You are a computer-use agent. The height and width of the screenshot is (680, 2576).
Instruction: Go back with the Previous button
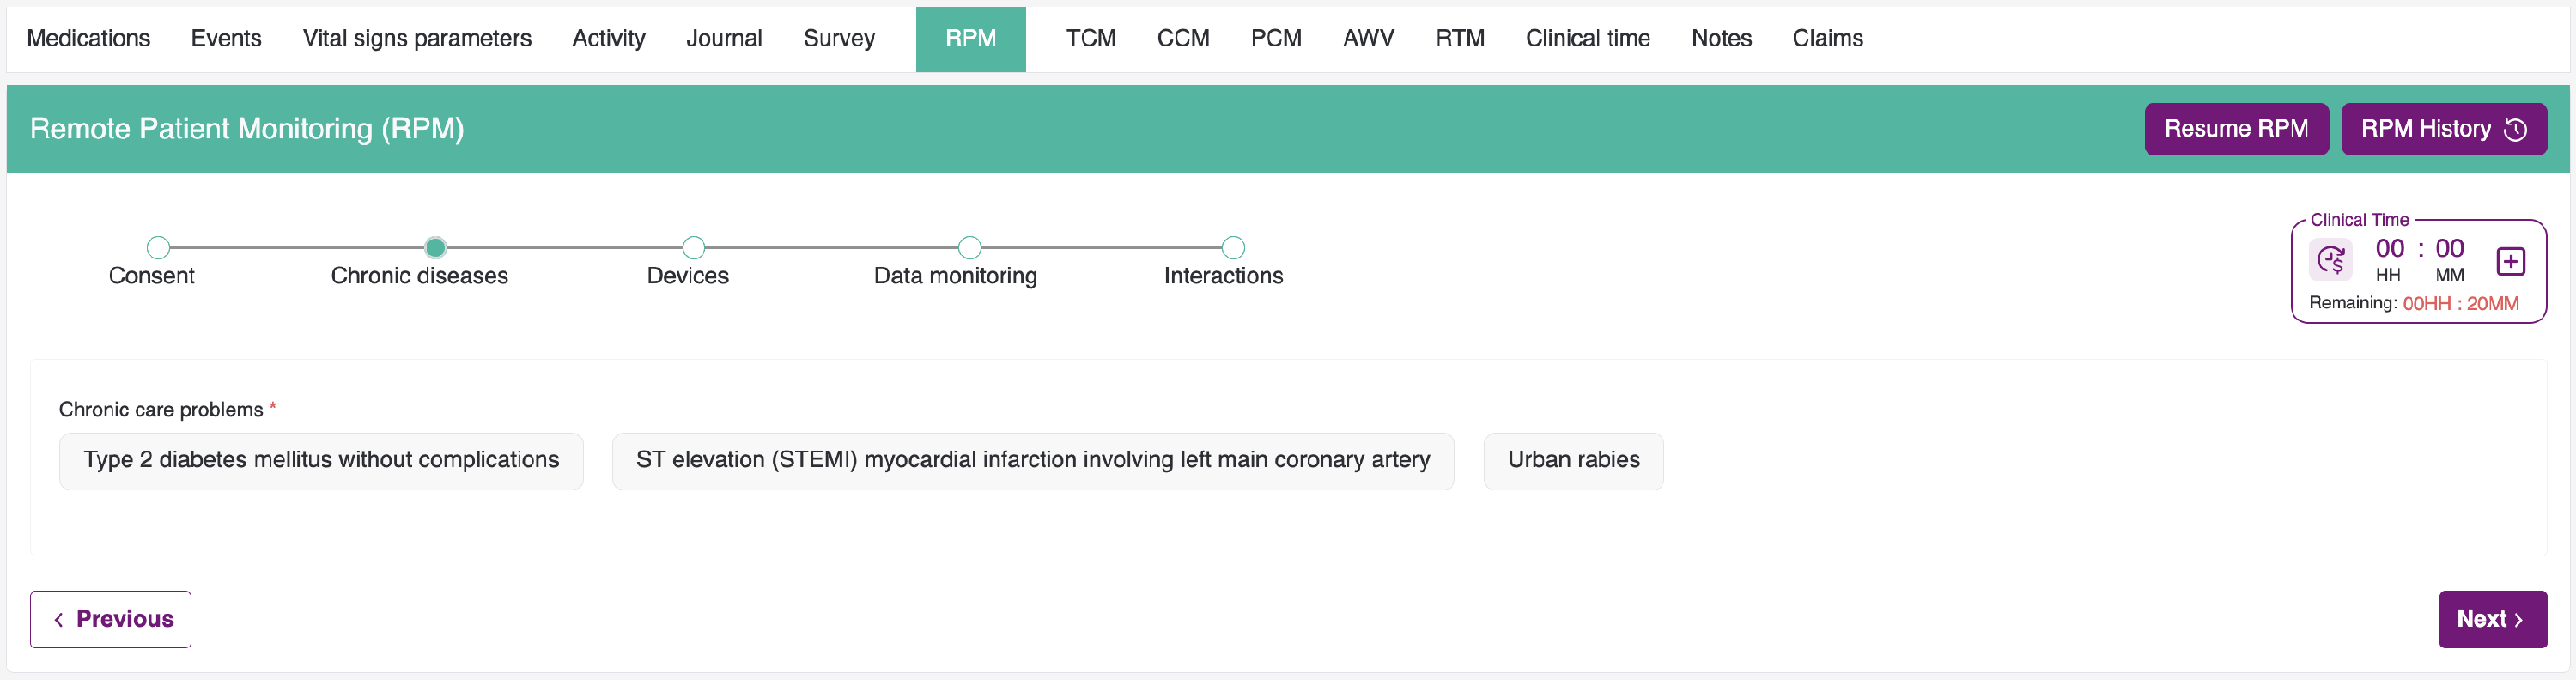[x=111, y=619]
